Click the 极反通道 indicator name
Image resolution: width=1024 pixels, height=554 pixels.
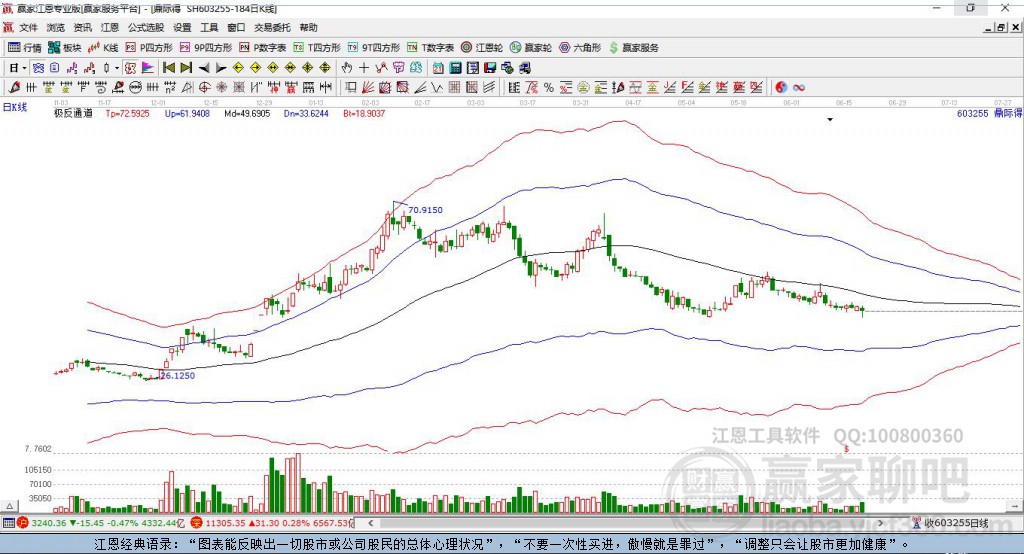point(73,113)
